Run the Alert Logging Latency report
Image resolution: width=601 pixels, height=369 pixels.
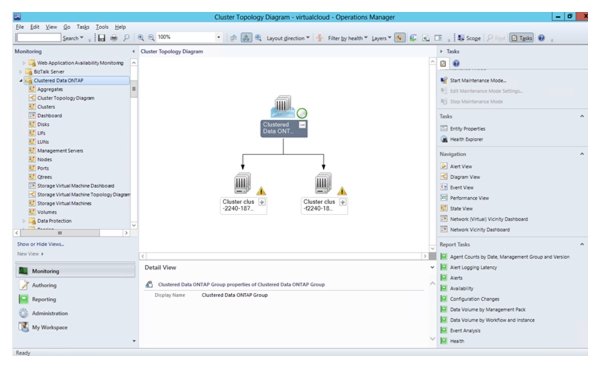(x=473, y=267)
